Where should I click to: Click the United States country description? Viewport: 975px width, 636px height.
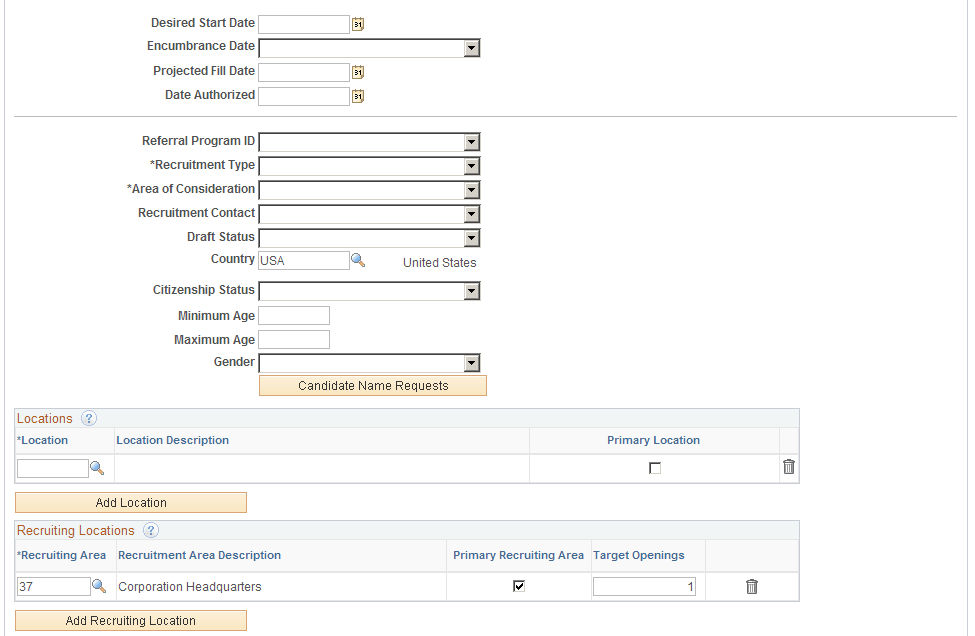tap(440, 263)
